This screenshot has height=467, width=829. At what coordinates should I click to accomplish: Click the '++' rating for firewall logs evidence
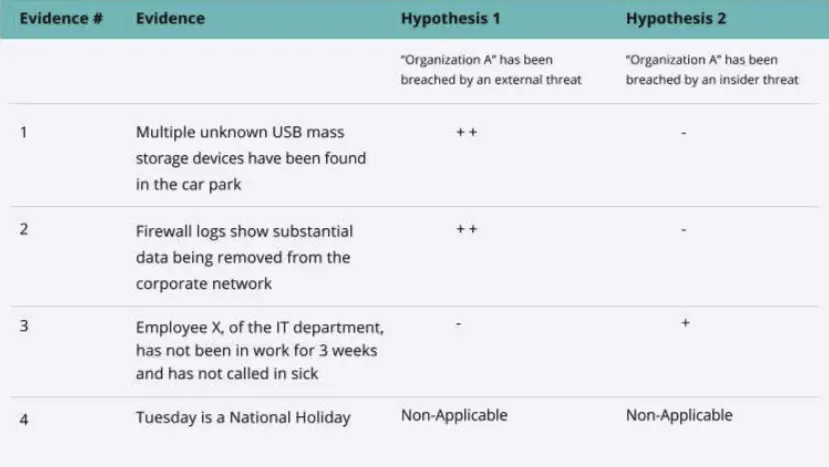click(x=466, y=229)
